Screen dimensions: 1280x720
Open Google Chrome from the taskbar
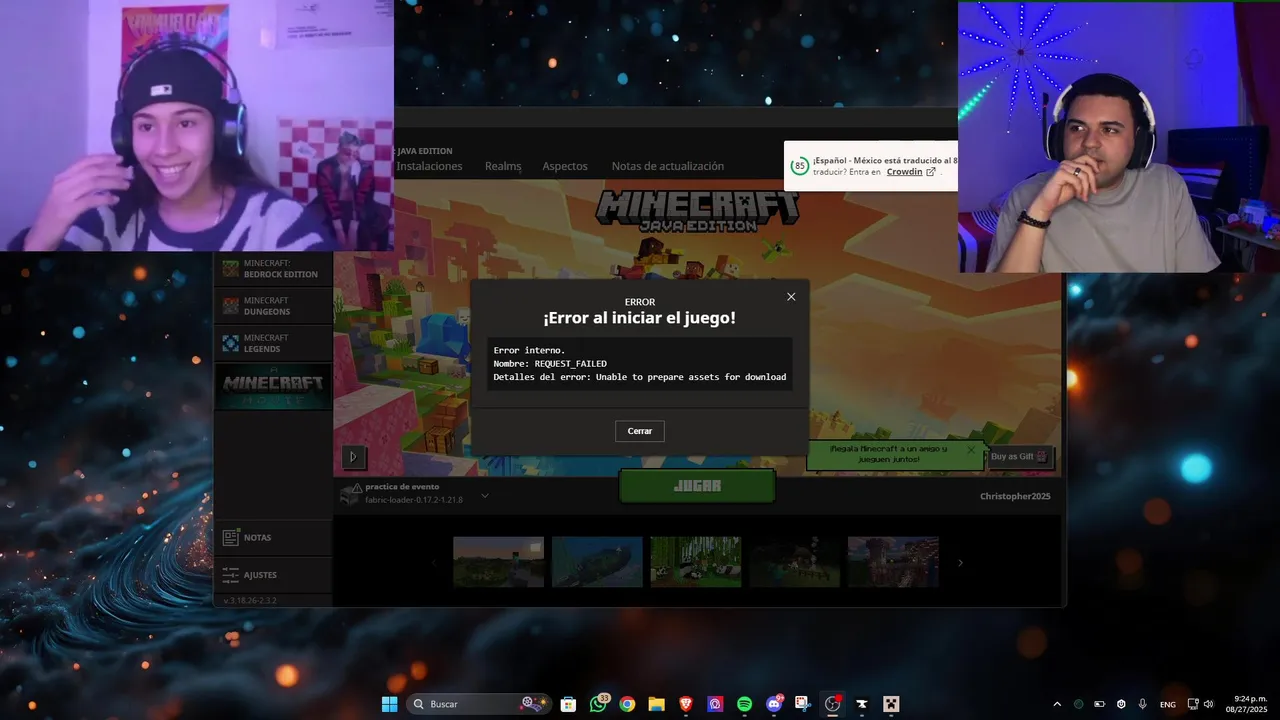(627, 704)
